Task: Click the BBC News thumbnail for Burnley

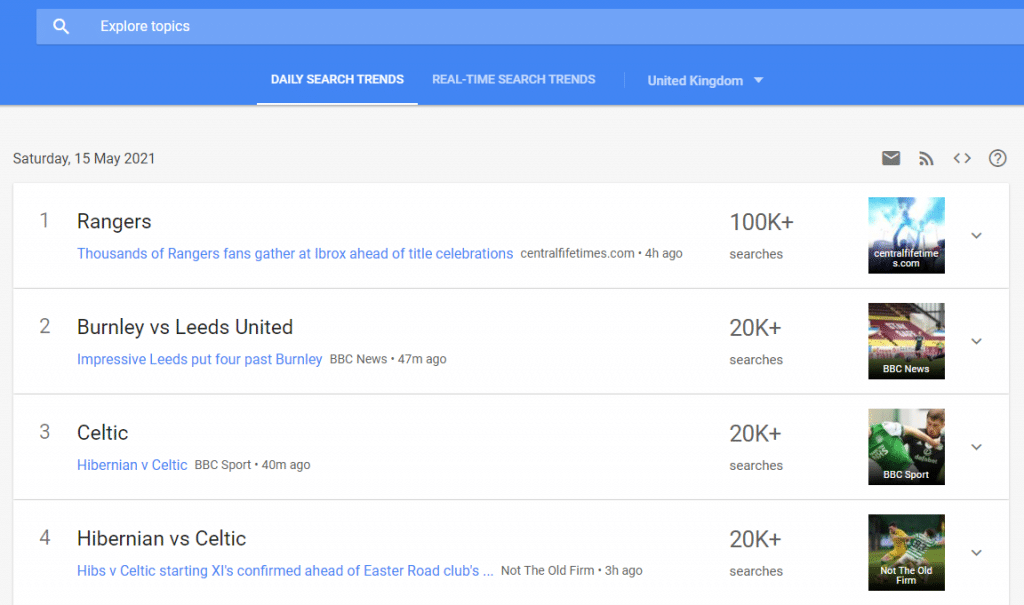Action: [x=906, y=341]
